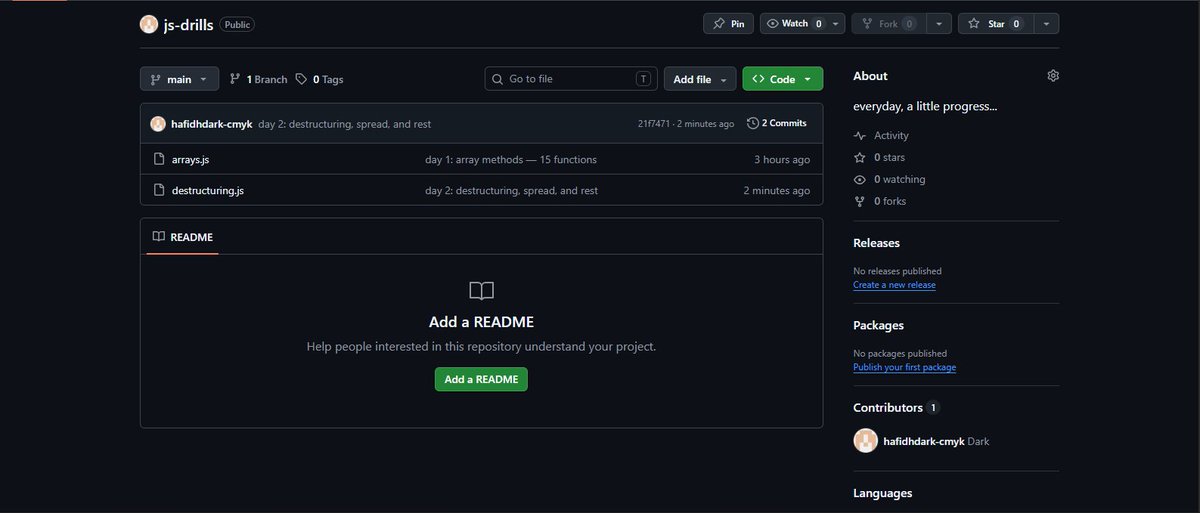This screenshot has width=1200, height=513.
Task: Open the 0 forks link
Action: (880, 201)
